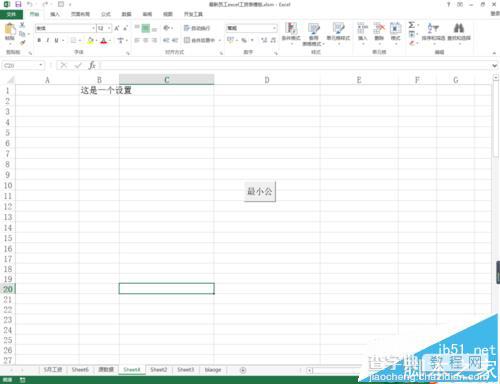Viewport: 500px width, 384px height.
Task: Save workbook via quick access toolbar
Action: [18, 4]
